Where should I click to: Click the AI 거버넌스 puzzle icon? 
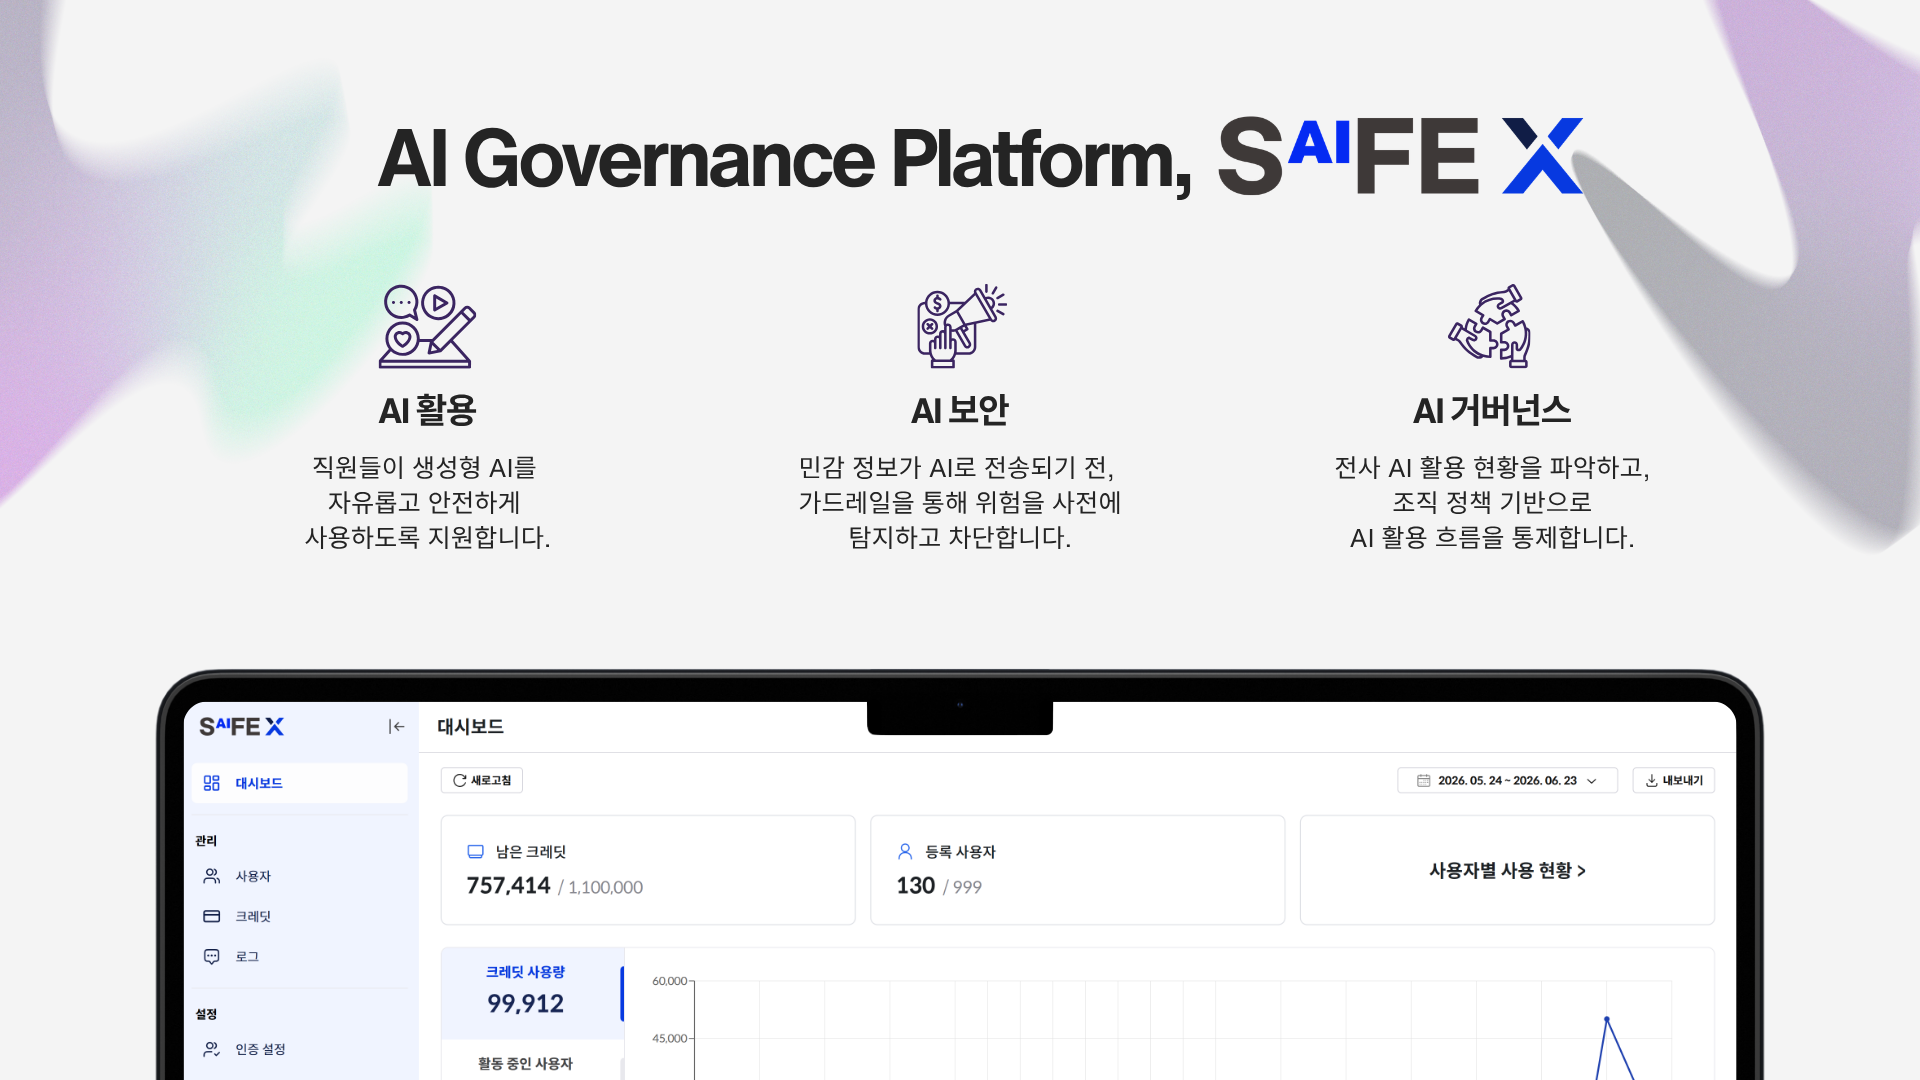[1490, 326]
